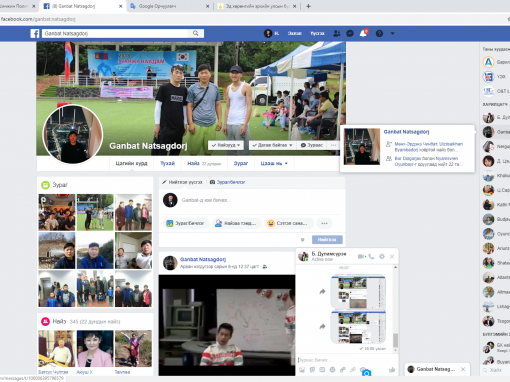Click the search magnifier icon

click(196, 33)
